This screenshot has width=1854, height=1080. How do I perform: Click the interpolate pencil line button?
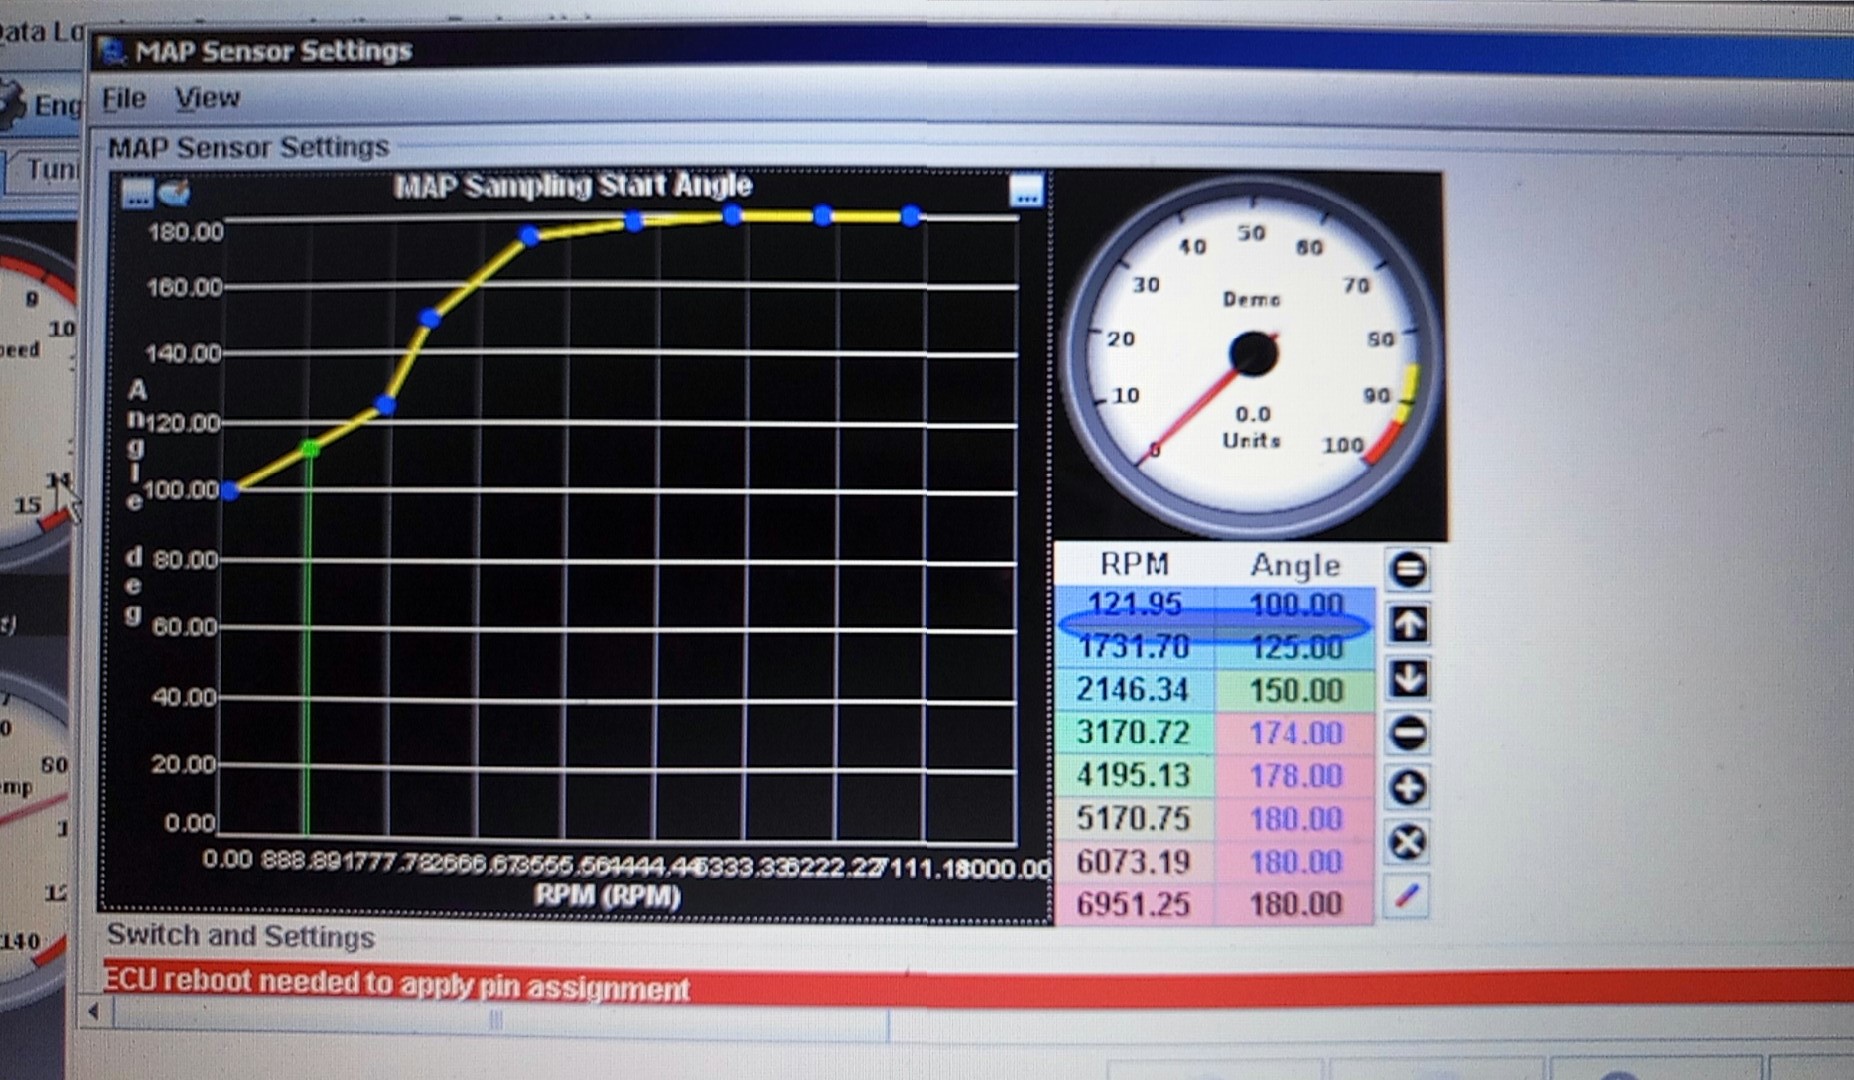pos(1408,896)
